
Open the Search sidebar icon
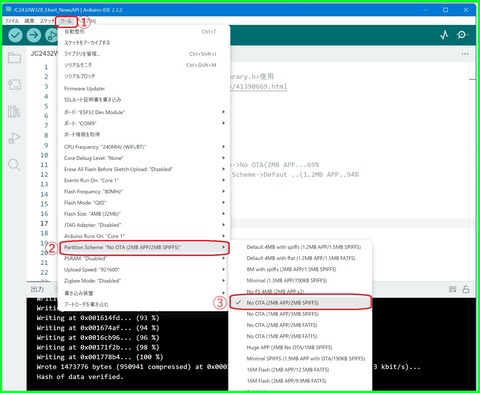pos(14,165)
